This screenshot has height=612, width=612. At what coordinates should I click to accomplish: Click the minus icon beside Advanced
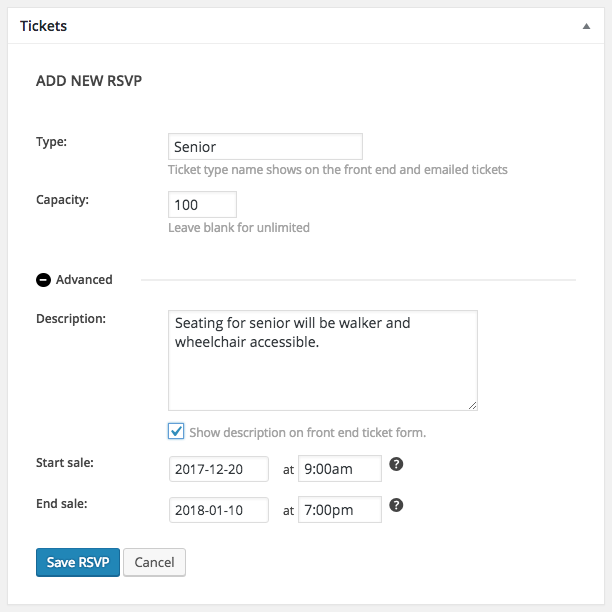[43, 280]
